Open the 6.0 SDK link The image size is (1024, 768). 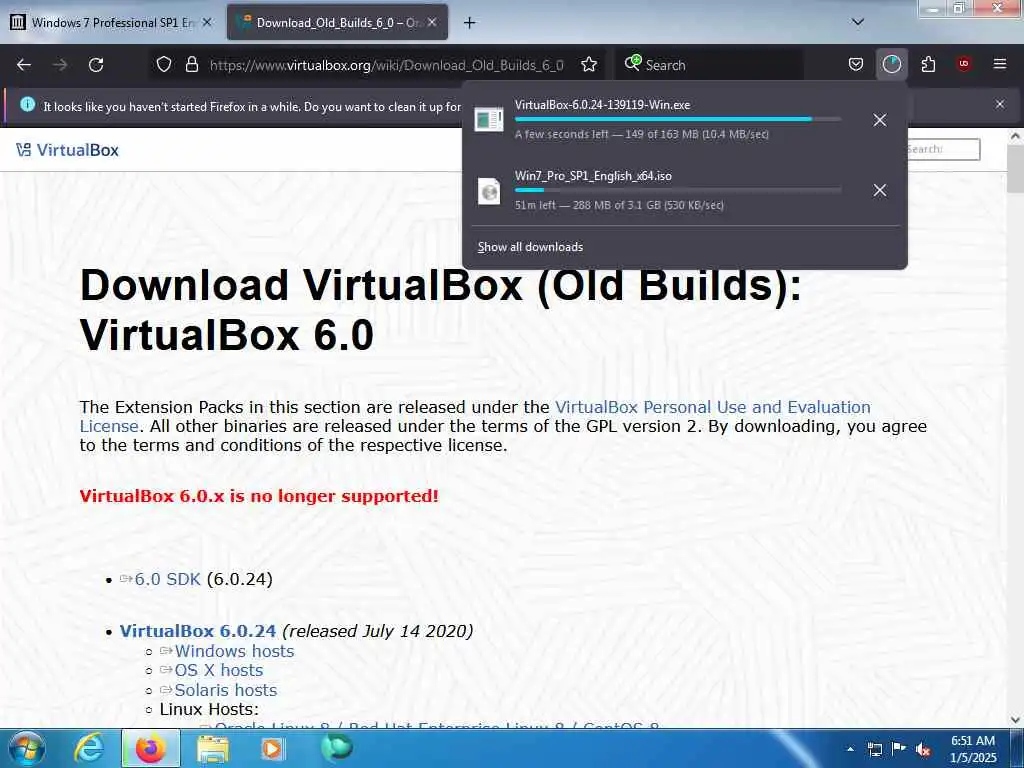[167, 579]
